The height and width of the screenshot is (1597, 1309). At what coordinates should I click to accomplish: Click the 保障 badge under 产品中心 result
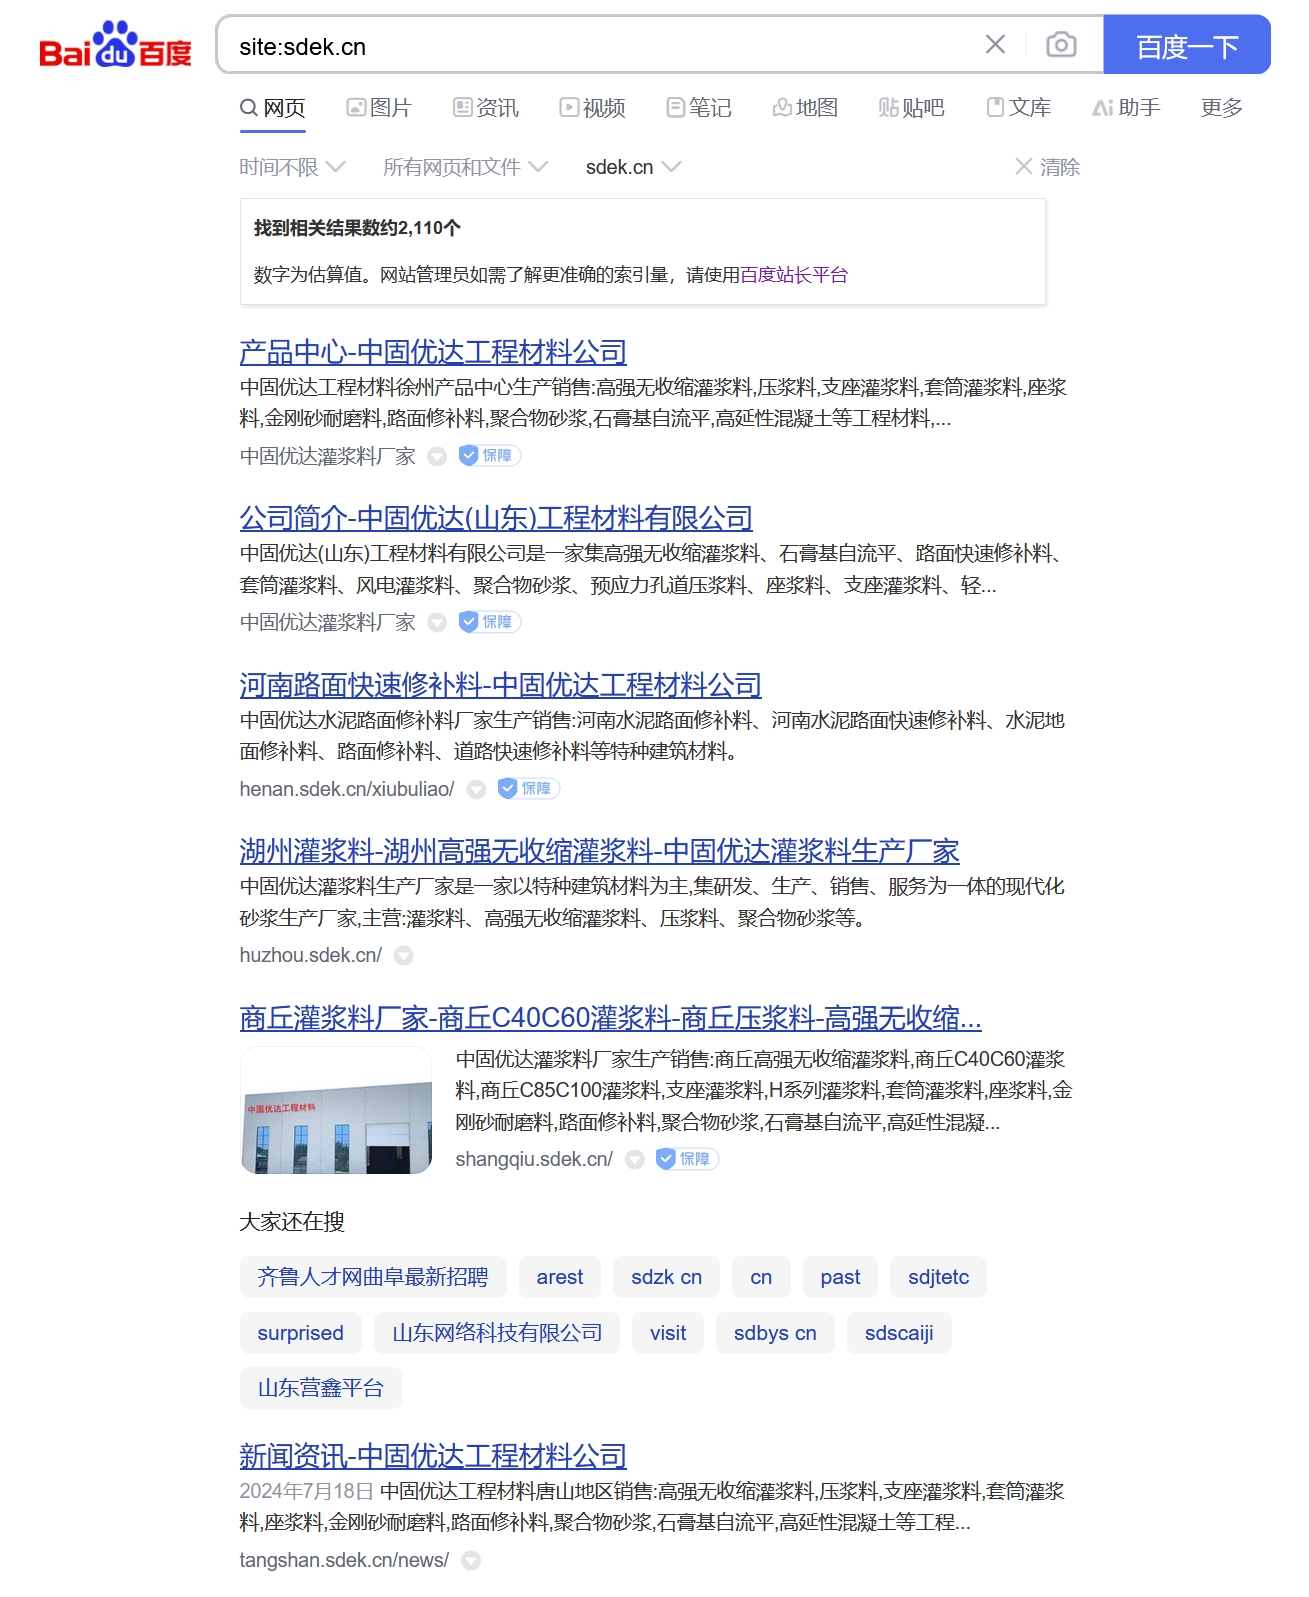click(490, 456)
